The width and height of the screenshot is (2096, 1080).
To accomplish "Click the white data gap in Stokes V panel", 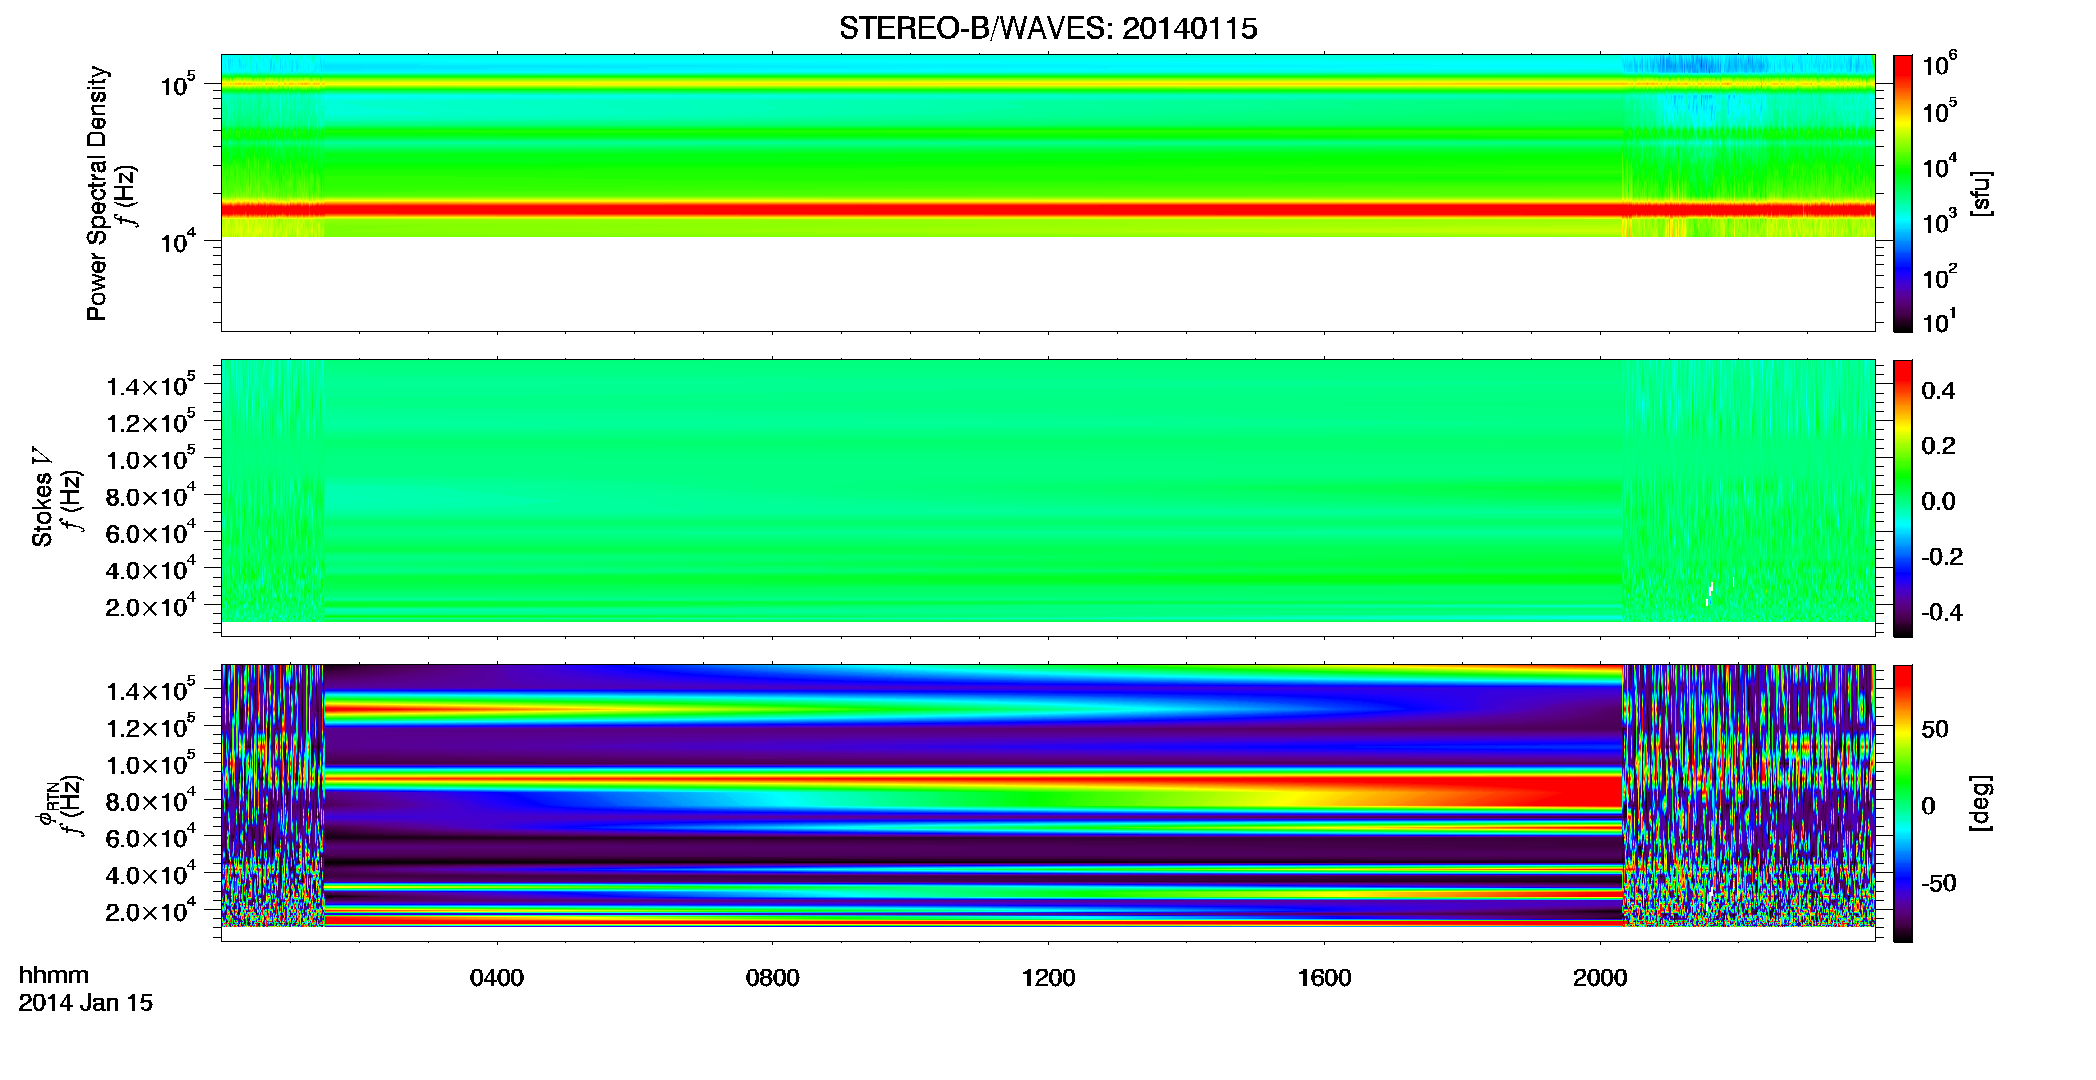I will pyautogui.click(x=1709, y=594).
